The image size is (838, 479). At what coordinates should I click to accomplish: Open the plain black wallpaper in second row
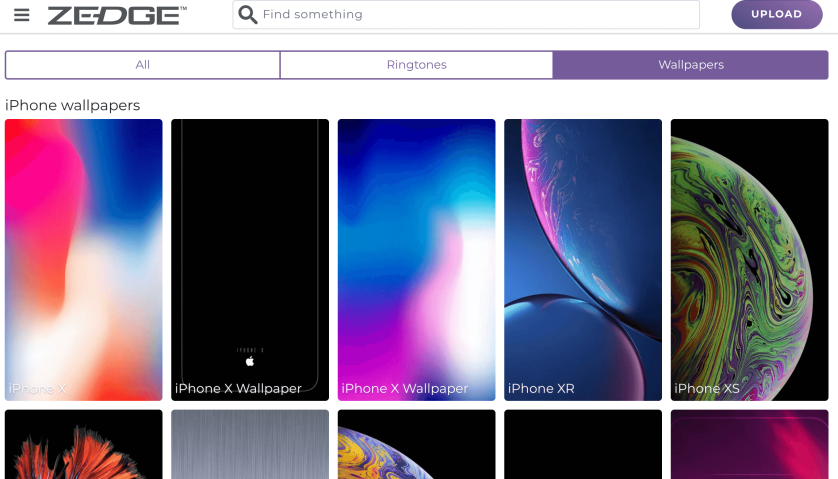click(583, 444)
